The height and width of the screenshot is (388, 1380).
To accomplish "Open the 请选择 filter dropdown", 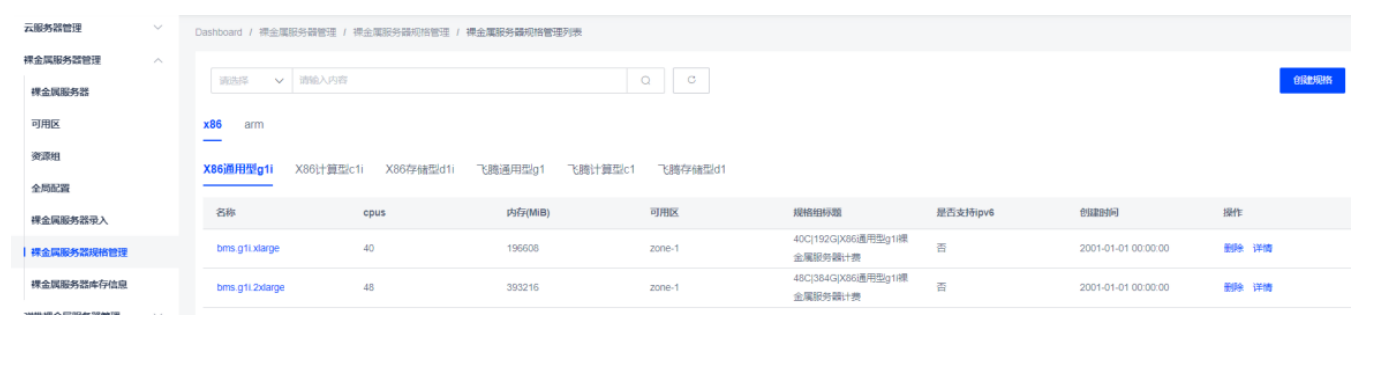I will (251, 81).
